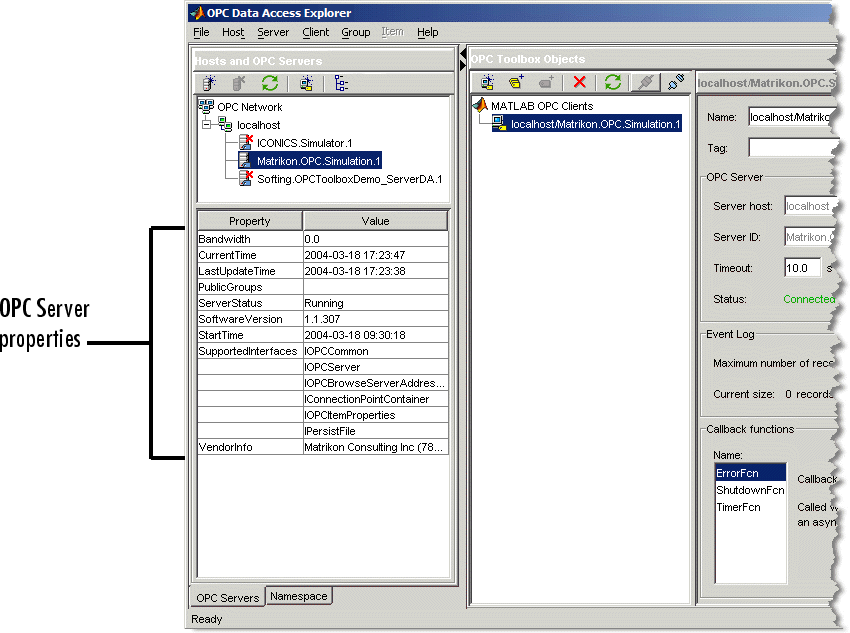The height and width of the screenshot is (633, 850).
Task: Select TimerFcn callback function
Action: pos(740,507)
